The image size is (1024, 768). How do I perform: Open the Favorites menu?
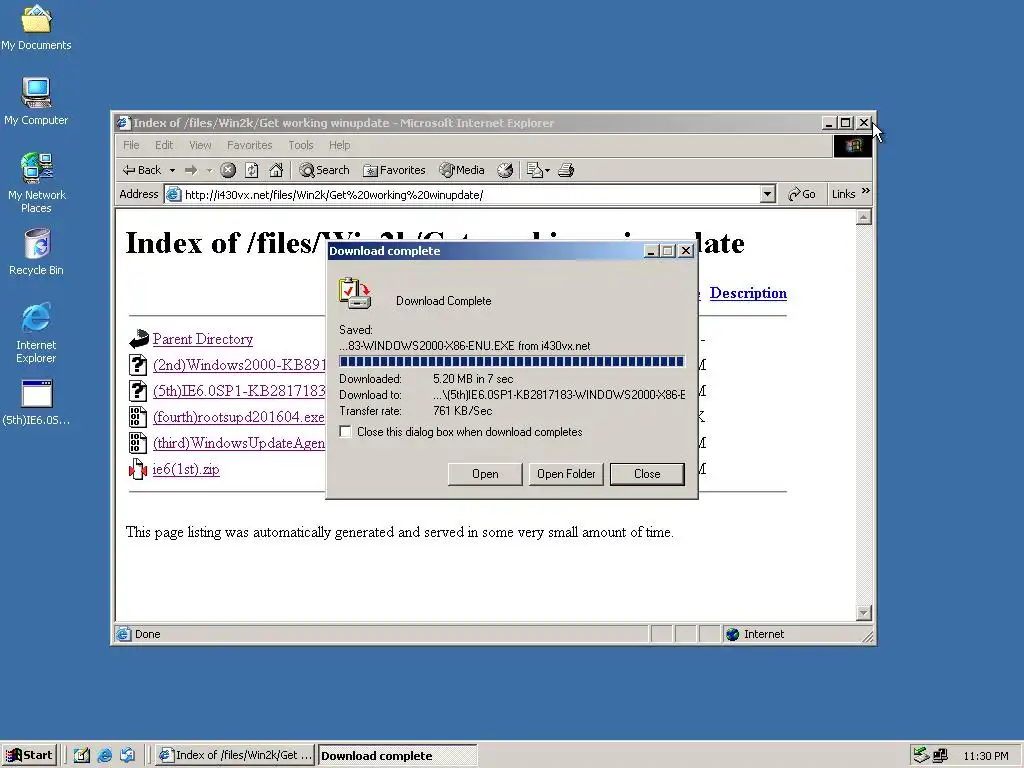(x=249, y=145)
